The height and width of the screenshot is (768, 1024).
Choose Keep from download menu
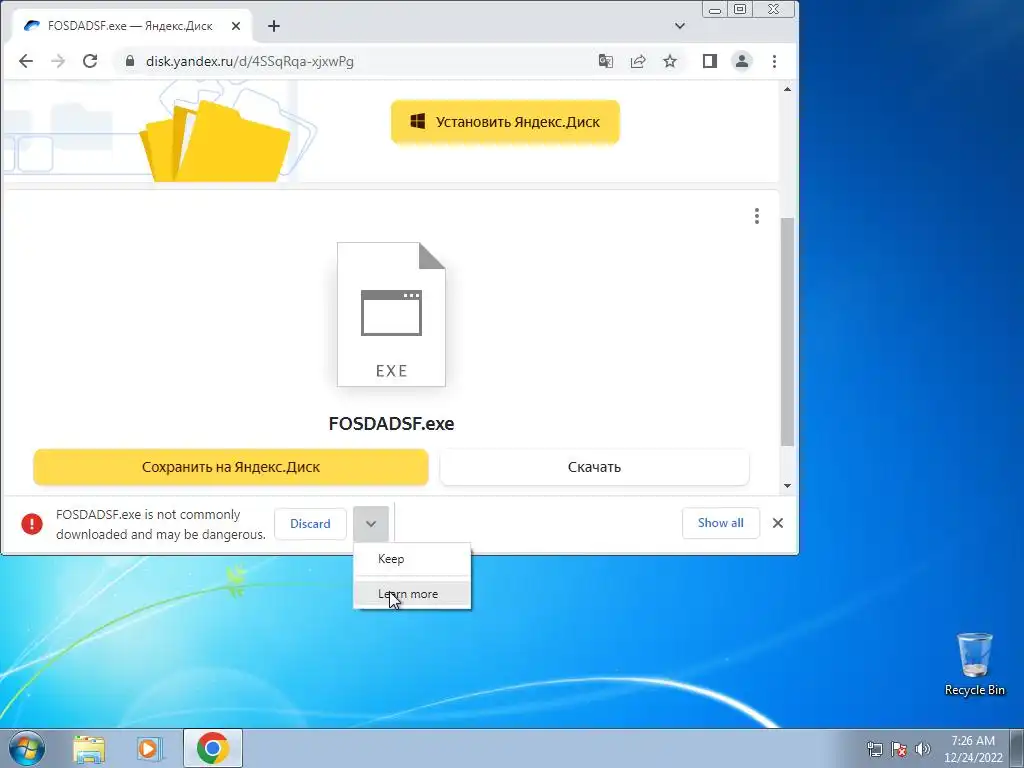(412, 559)
